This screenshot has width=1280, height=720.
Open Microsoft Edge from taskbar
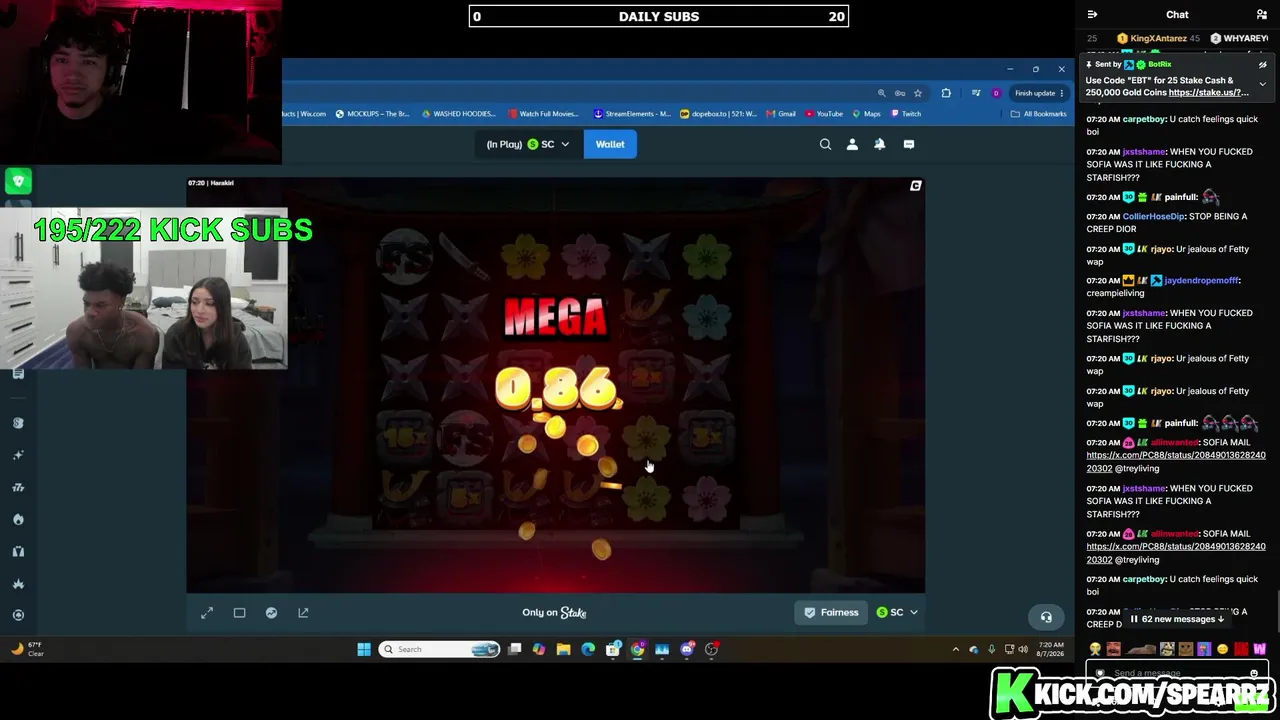pos(588,650)
